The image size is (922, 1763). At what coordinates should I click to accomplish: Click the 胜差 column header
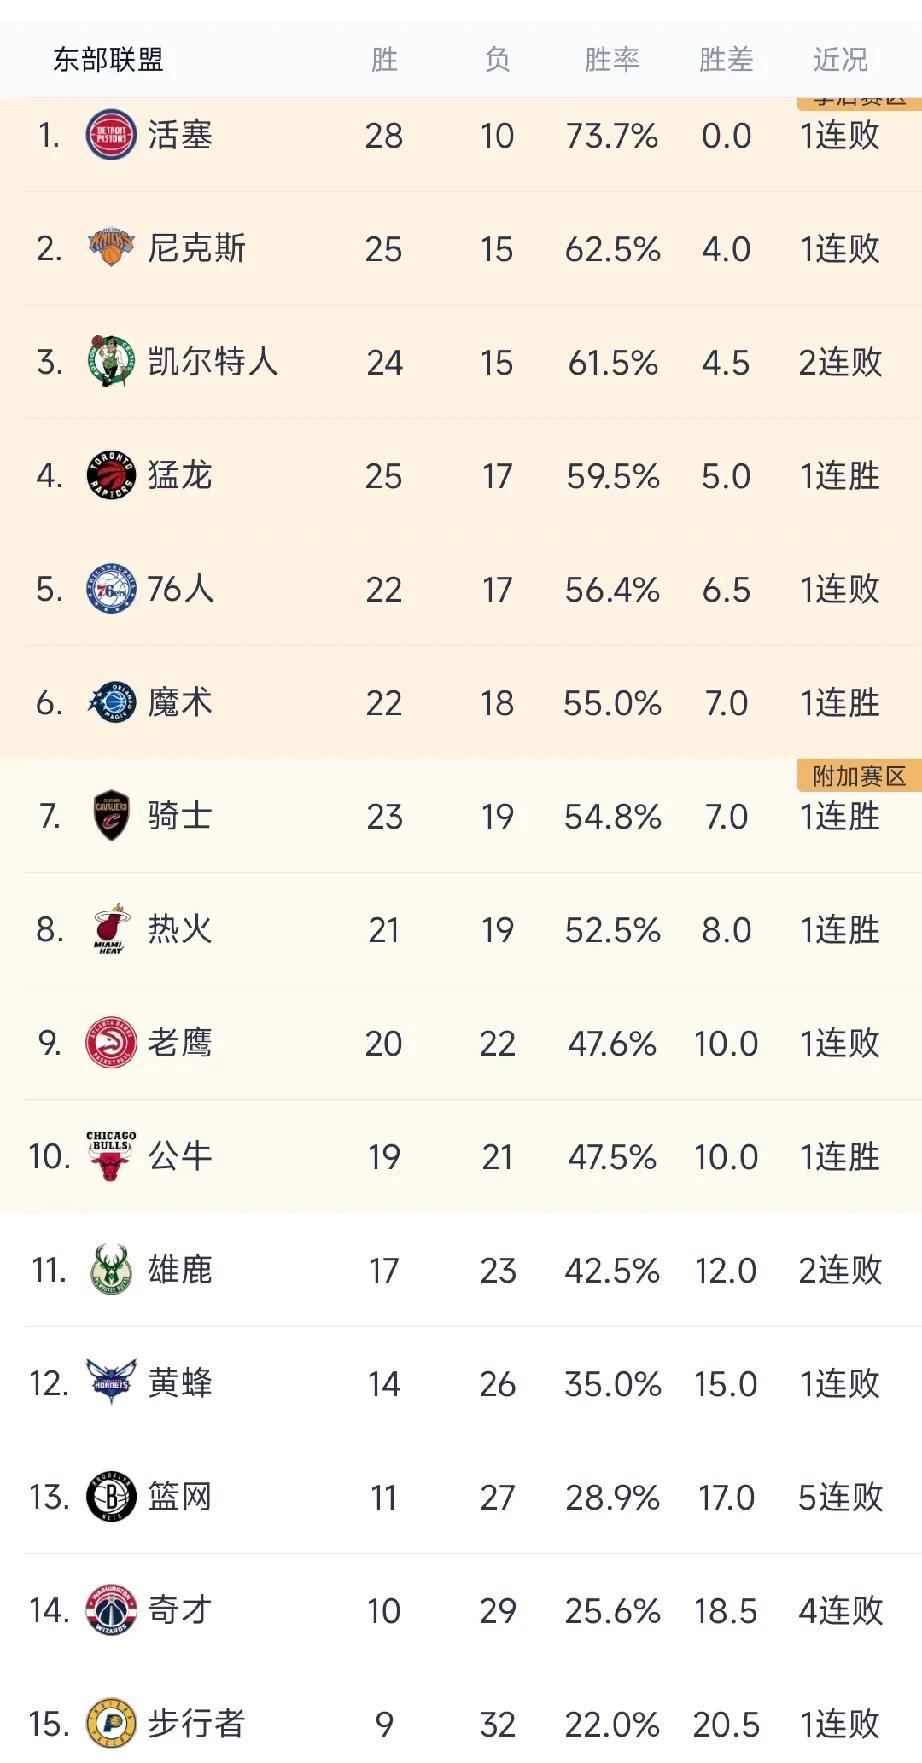(x=726, y=60)
